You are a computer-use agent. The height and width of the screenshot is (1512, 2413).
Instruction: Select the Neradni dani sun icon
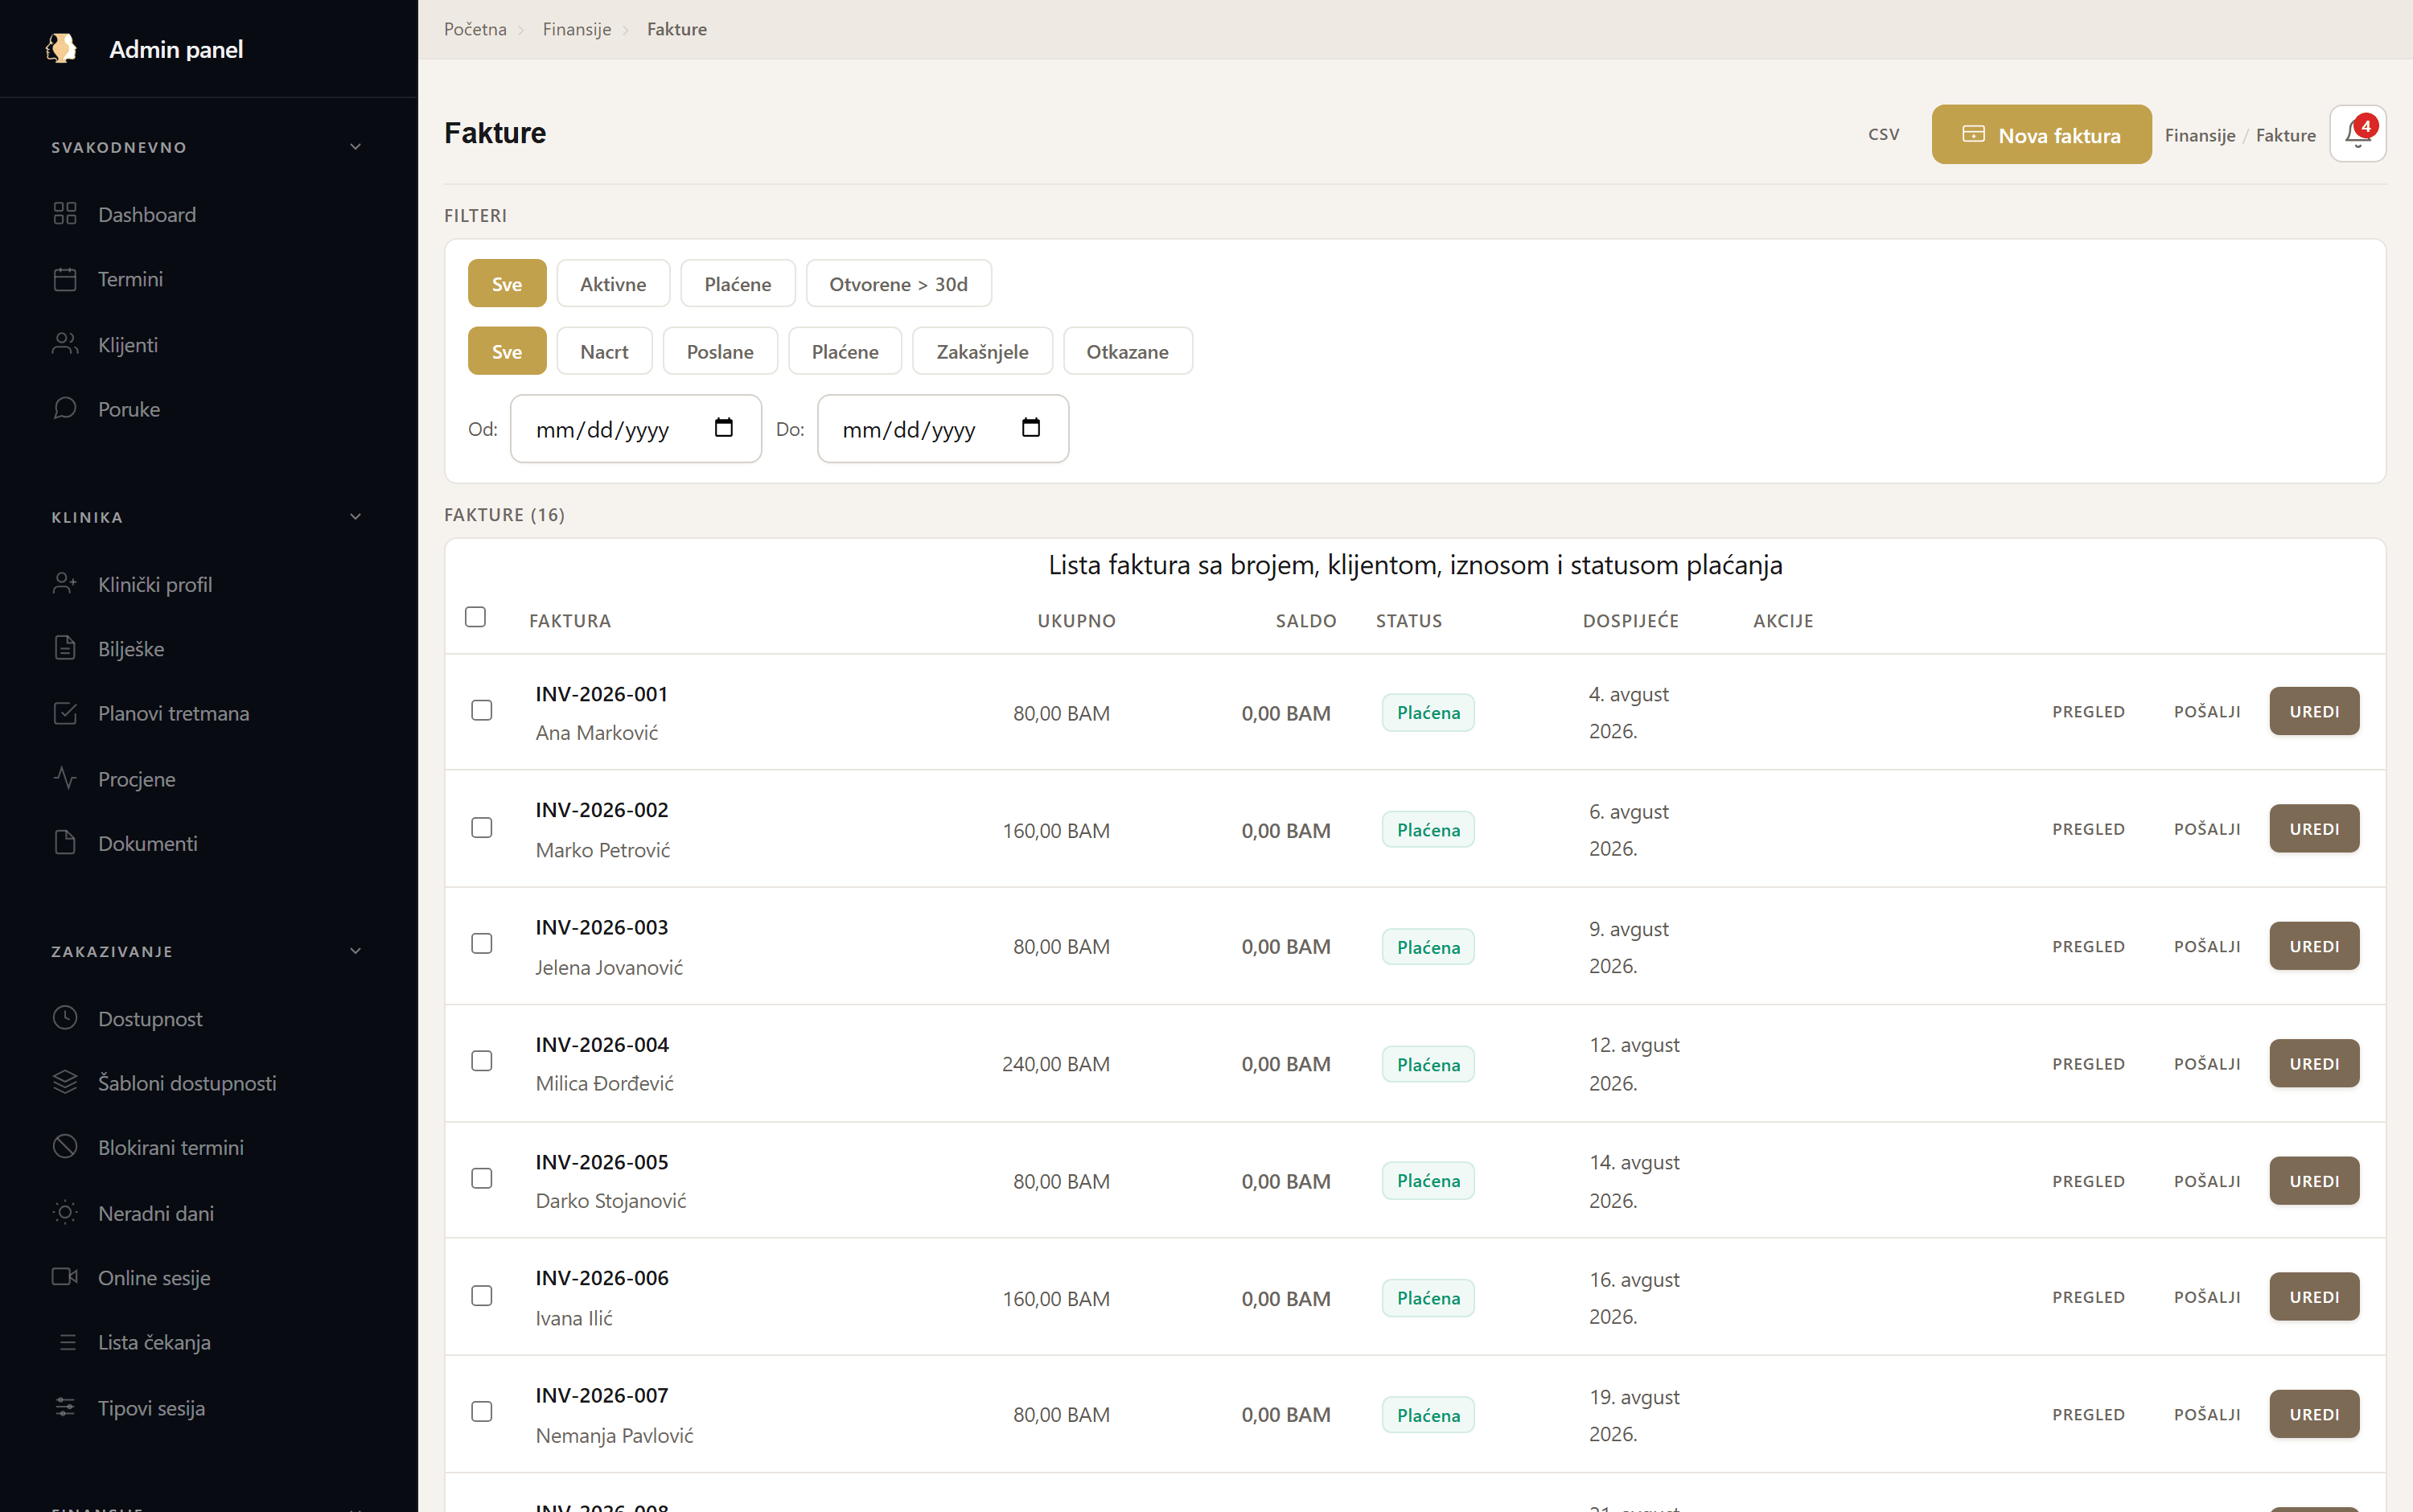tap(65, 1213)
